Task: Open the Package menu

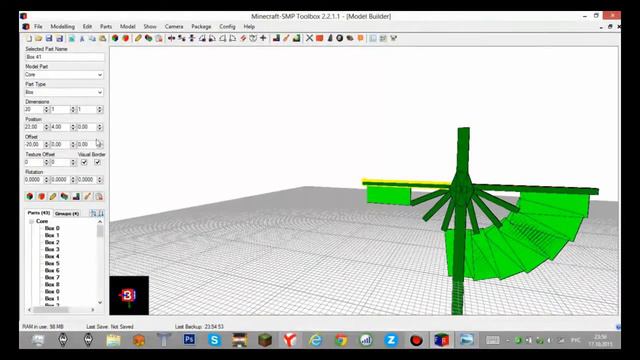Action: (x=201, y=27)
